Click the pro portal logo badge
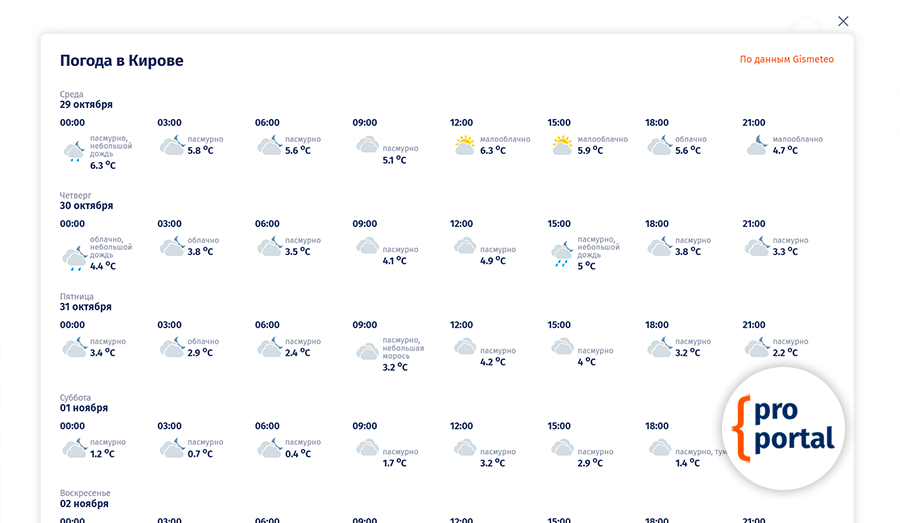The height and width of the screenshot is (523, 900). pos(785,428)
